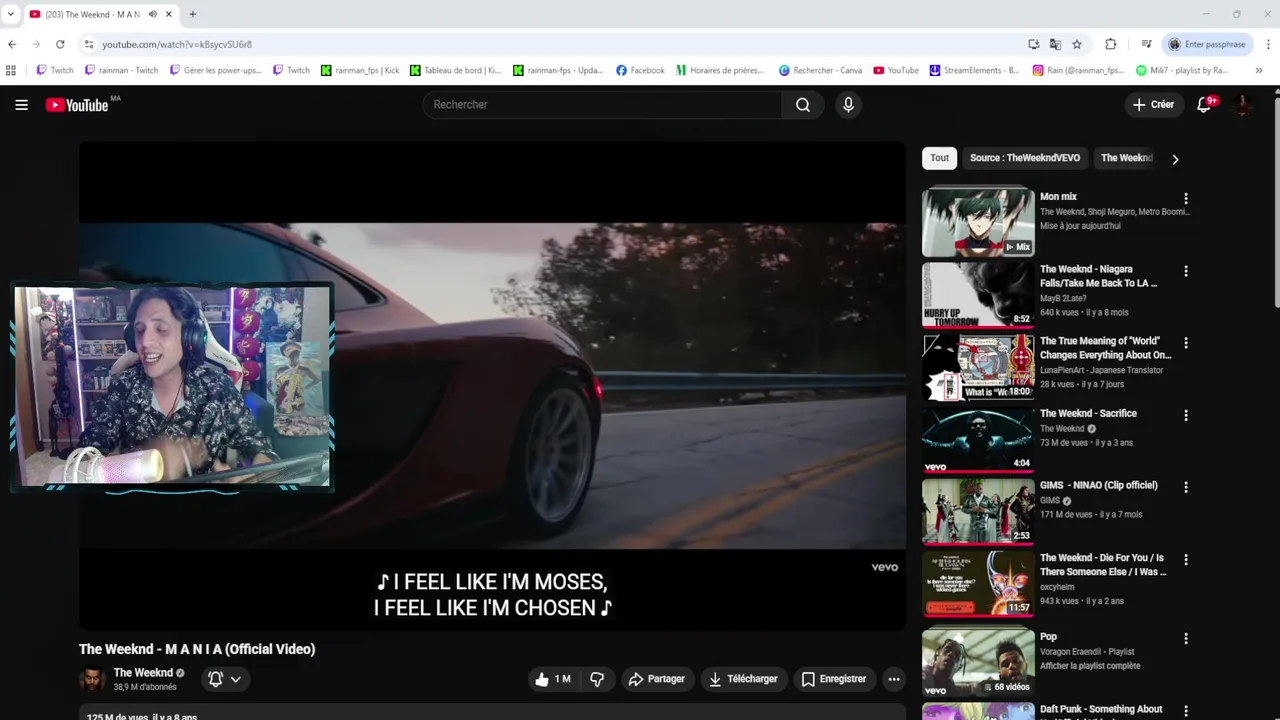Click the Partager share button
Viewport: 1280px width, 720px height.
click(656, 679)
